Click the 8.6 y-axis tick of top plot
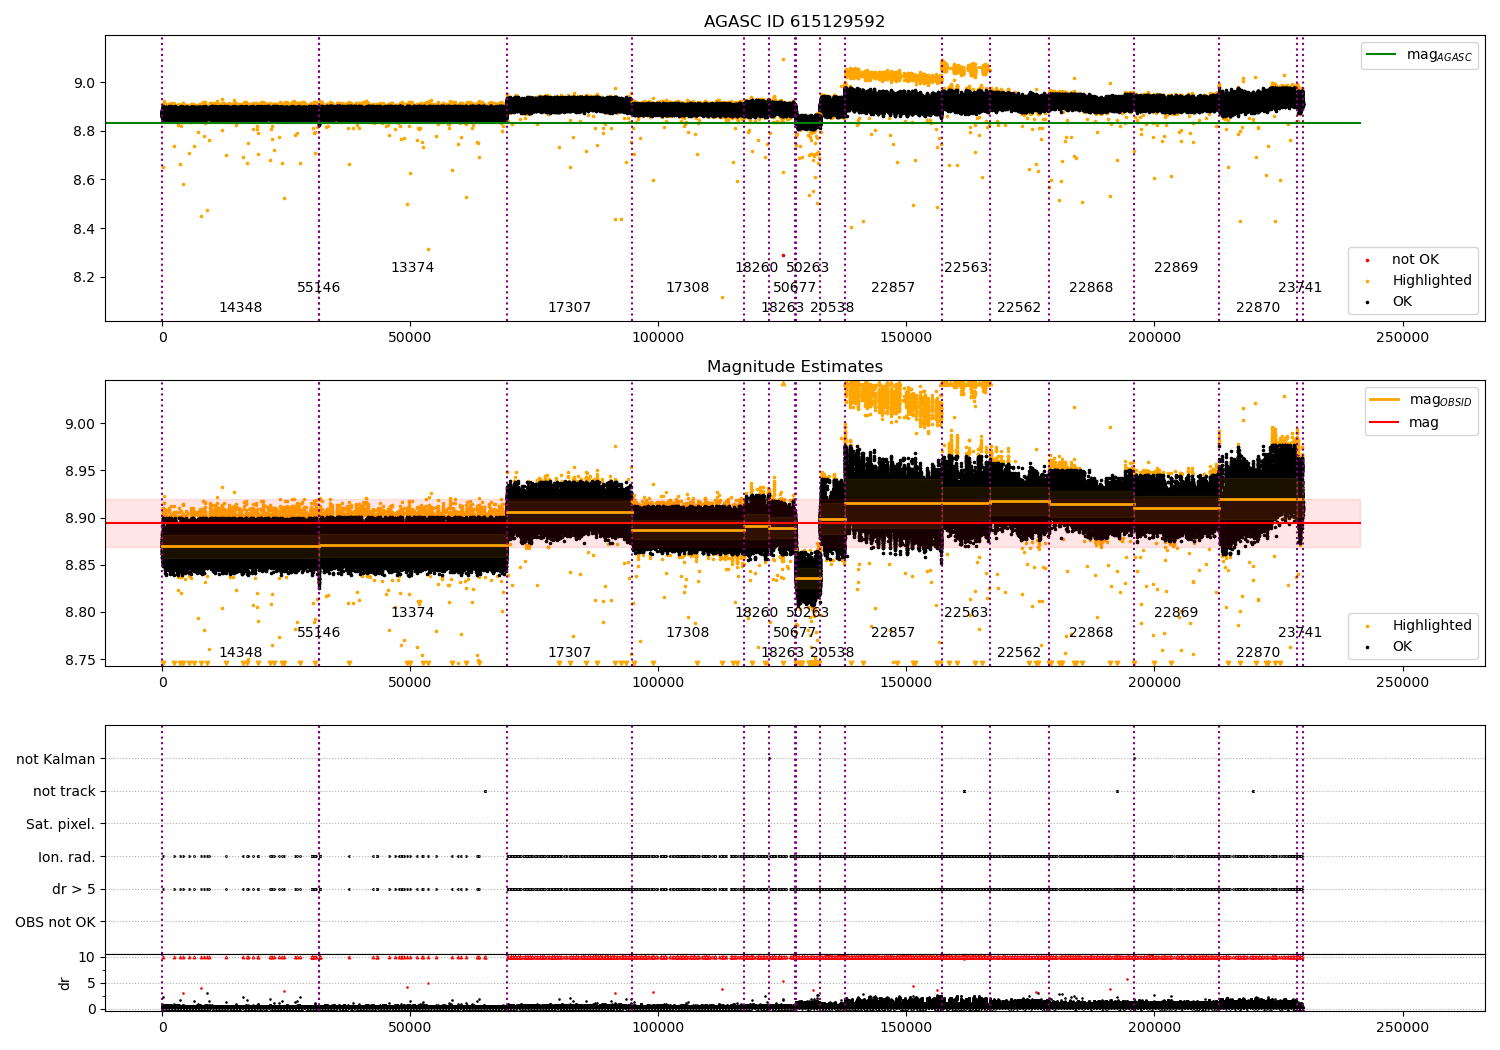The image size is (1500, 1050). (x=84, y=181)
